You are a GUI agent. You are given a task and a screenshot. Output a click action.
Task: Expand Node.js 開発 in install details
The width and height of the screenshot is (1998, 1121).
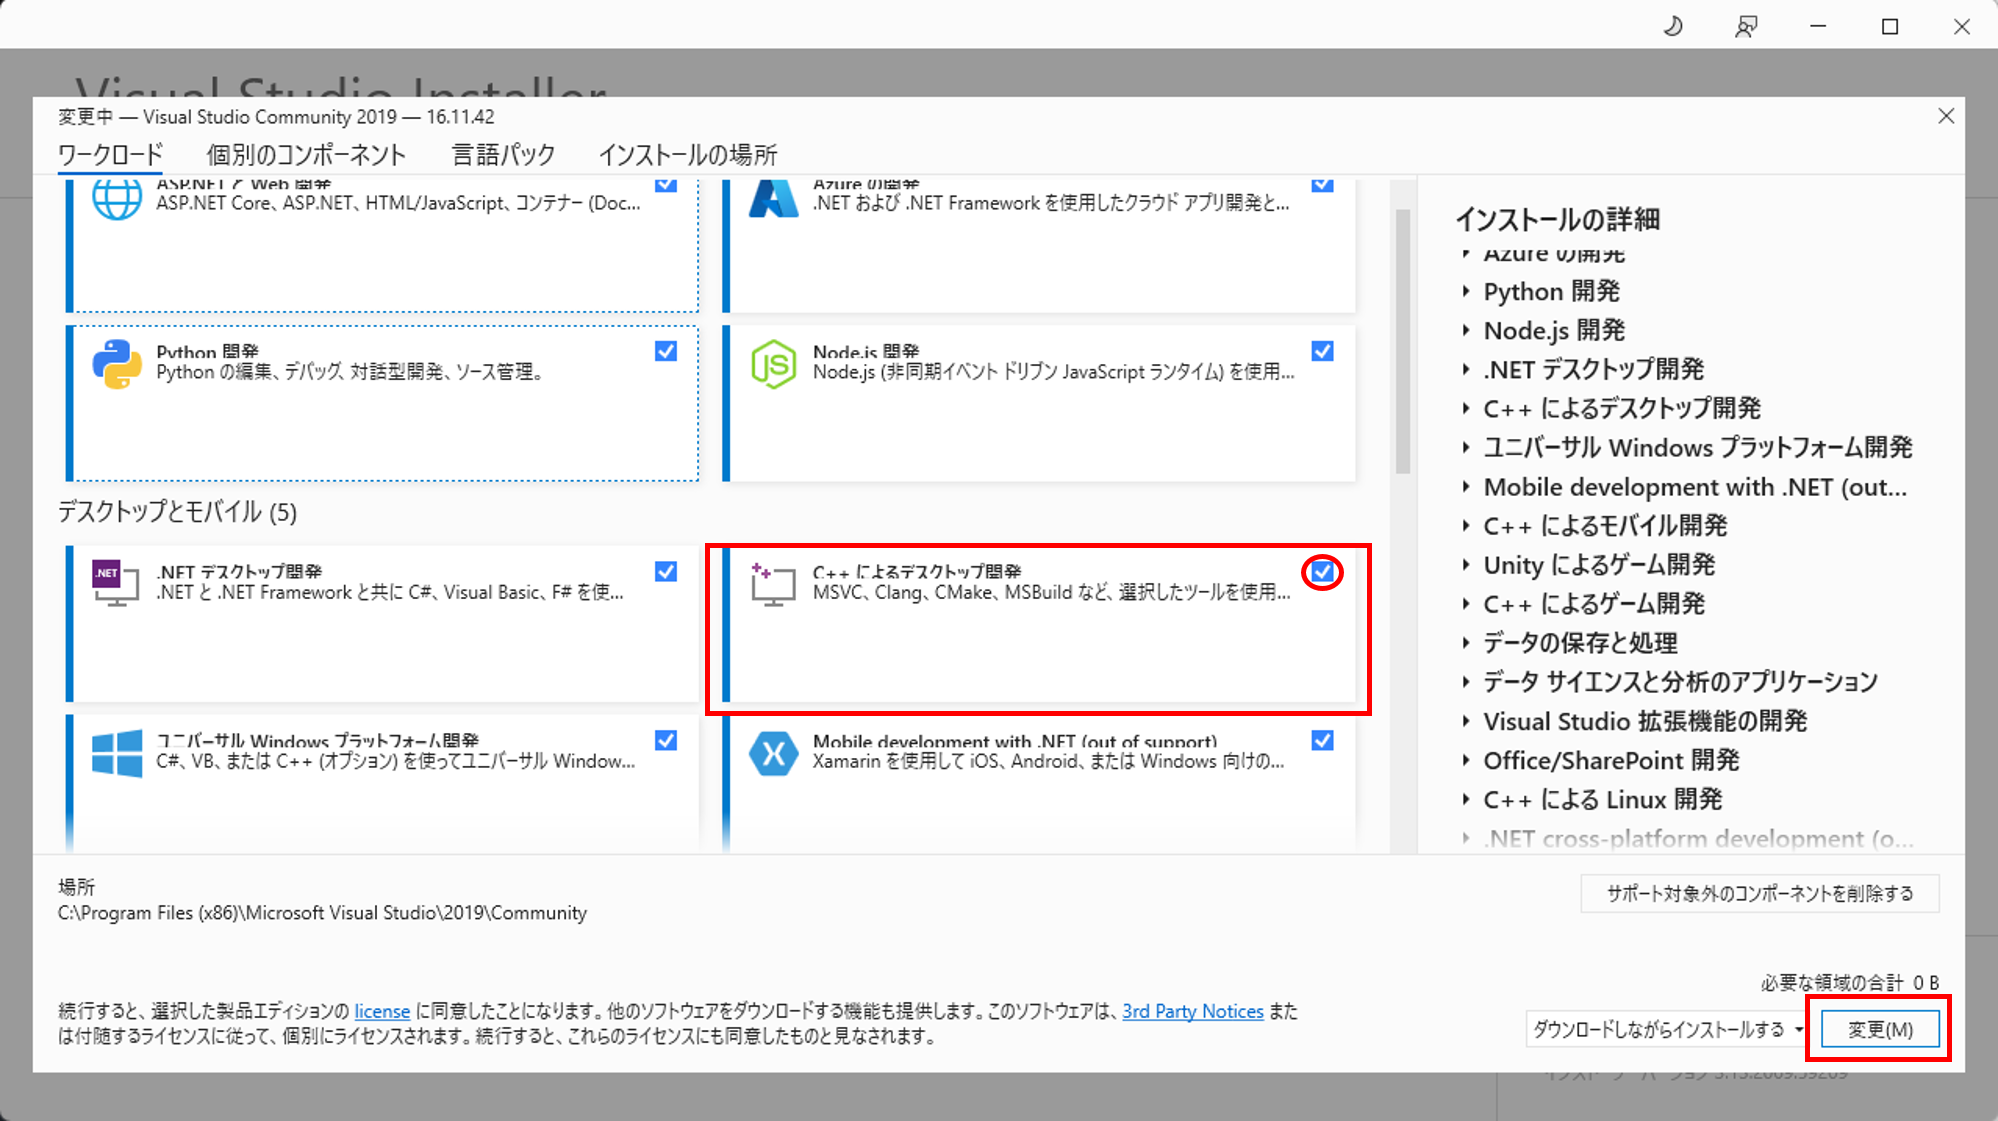[x=1466, y=331]
